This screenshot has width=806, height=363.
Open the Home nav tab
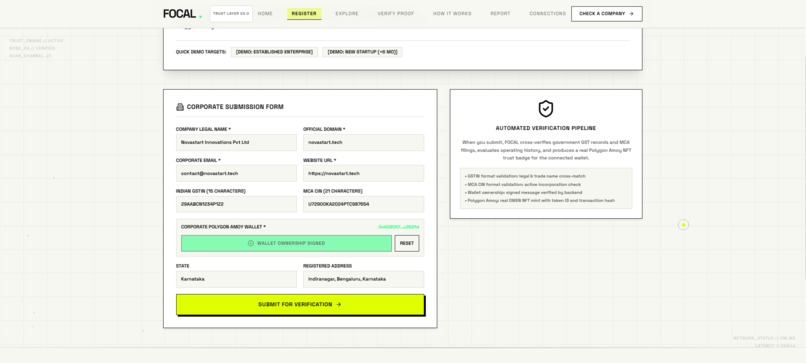click(265, 14)
